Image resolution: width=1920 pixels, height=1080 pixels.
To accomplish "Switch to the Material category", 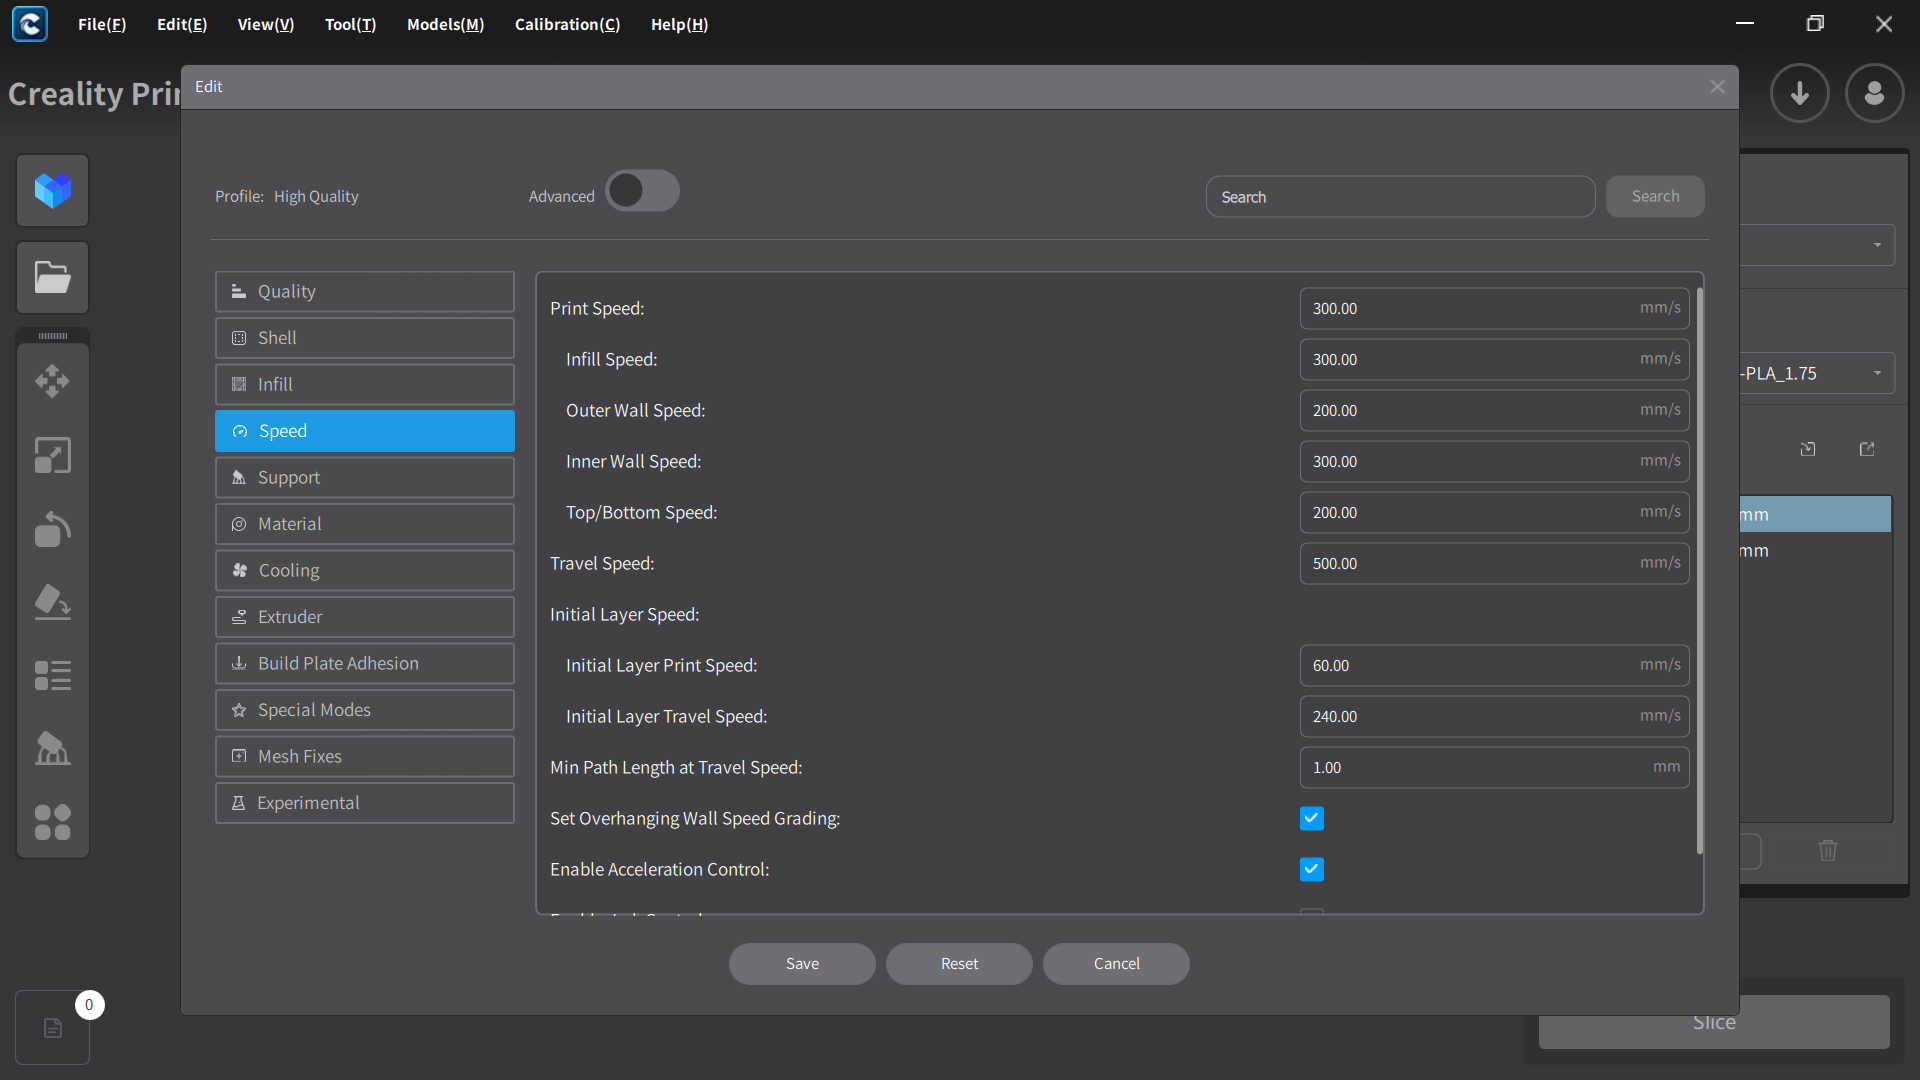I will pyautogui.click(x=365, y=524).
